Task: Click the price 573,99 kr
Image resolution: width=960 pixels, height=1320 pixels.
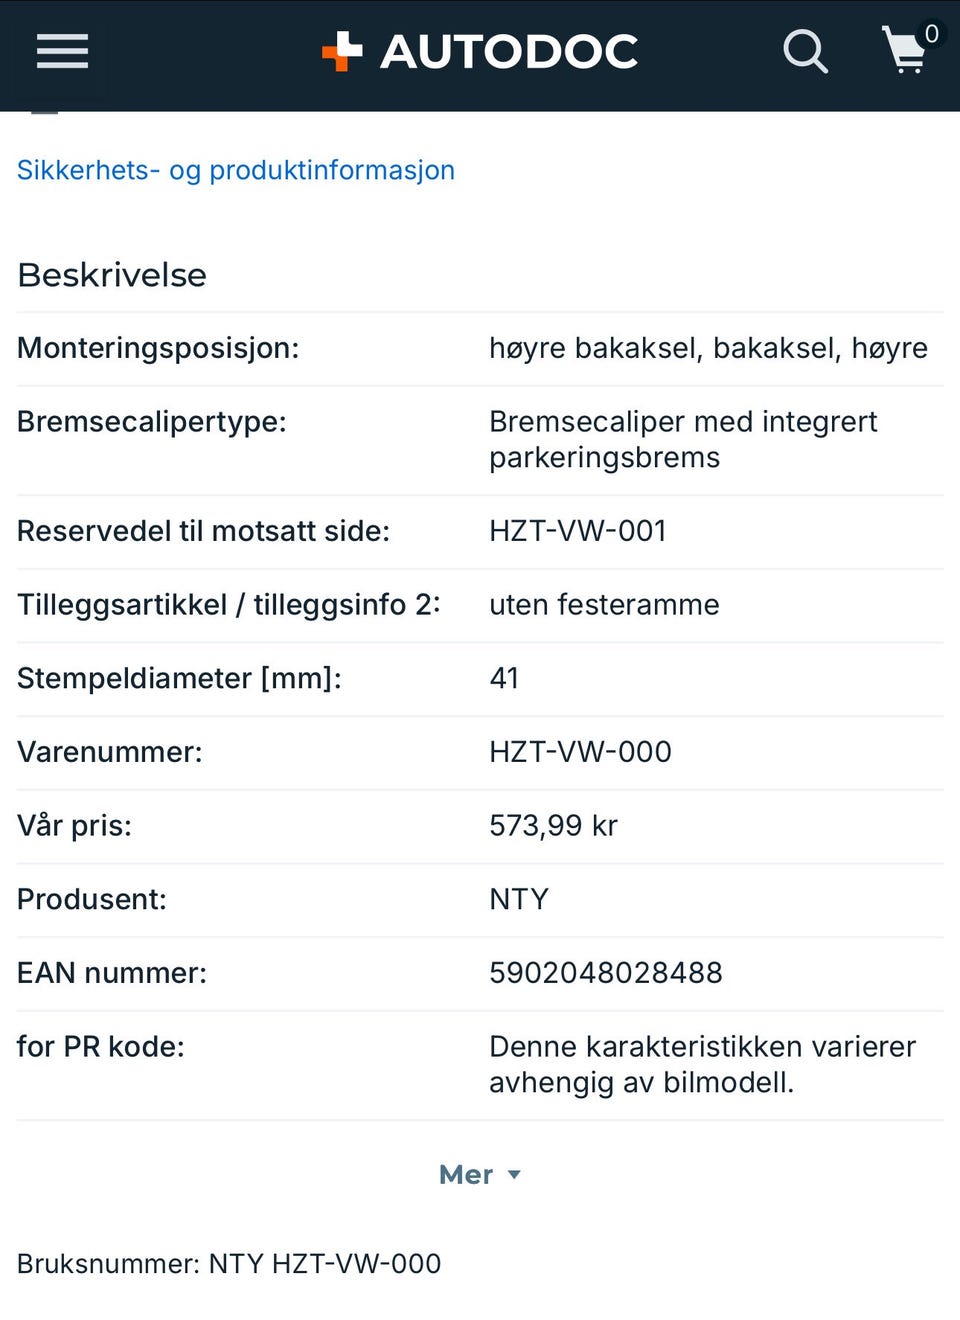Action: pos(553,826)
